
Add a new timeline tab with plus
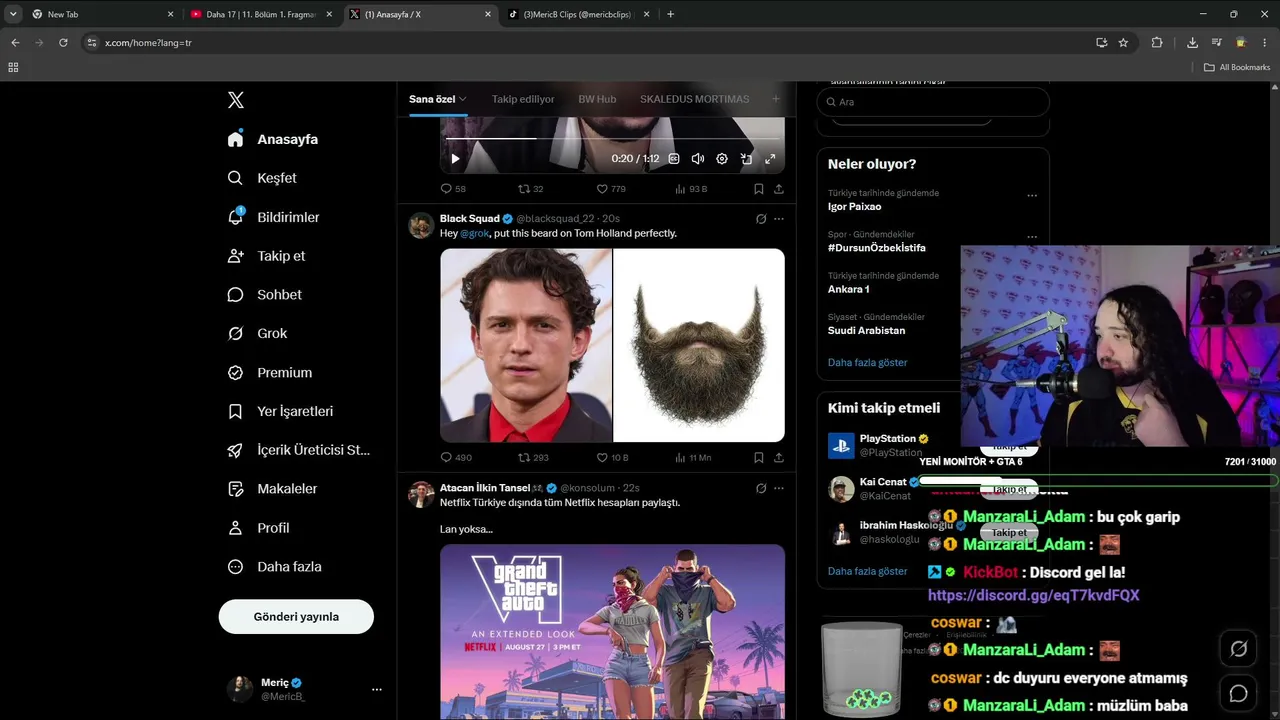(775, 99)
